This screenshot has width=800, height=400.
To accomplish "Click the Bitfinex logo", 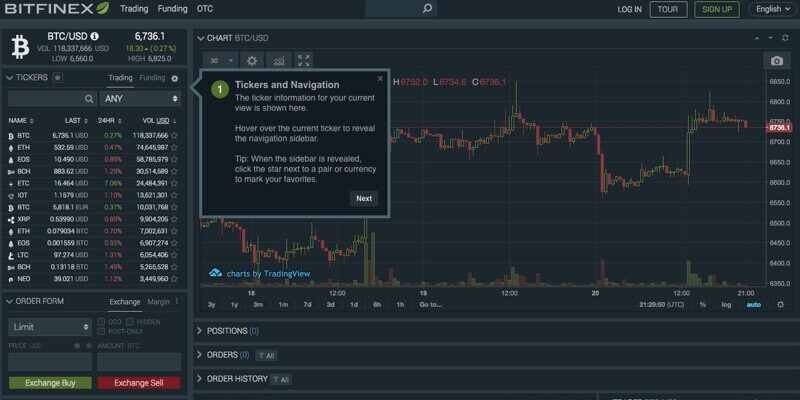I will click(57, 9).
